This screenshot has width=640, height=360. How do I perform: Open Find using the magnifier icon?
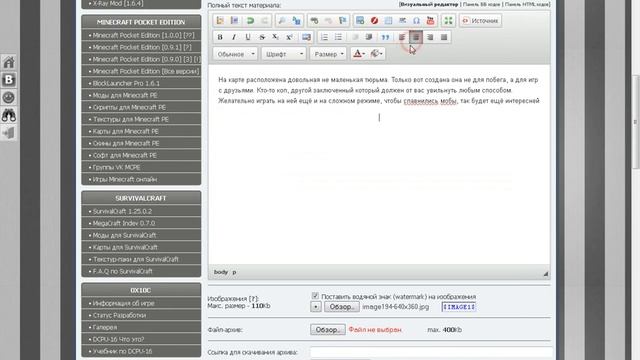point(282,20)
